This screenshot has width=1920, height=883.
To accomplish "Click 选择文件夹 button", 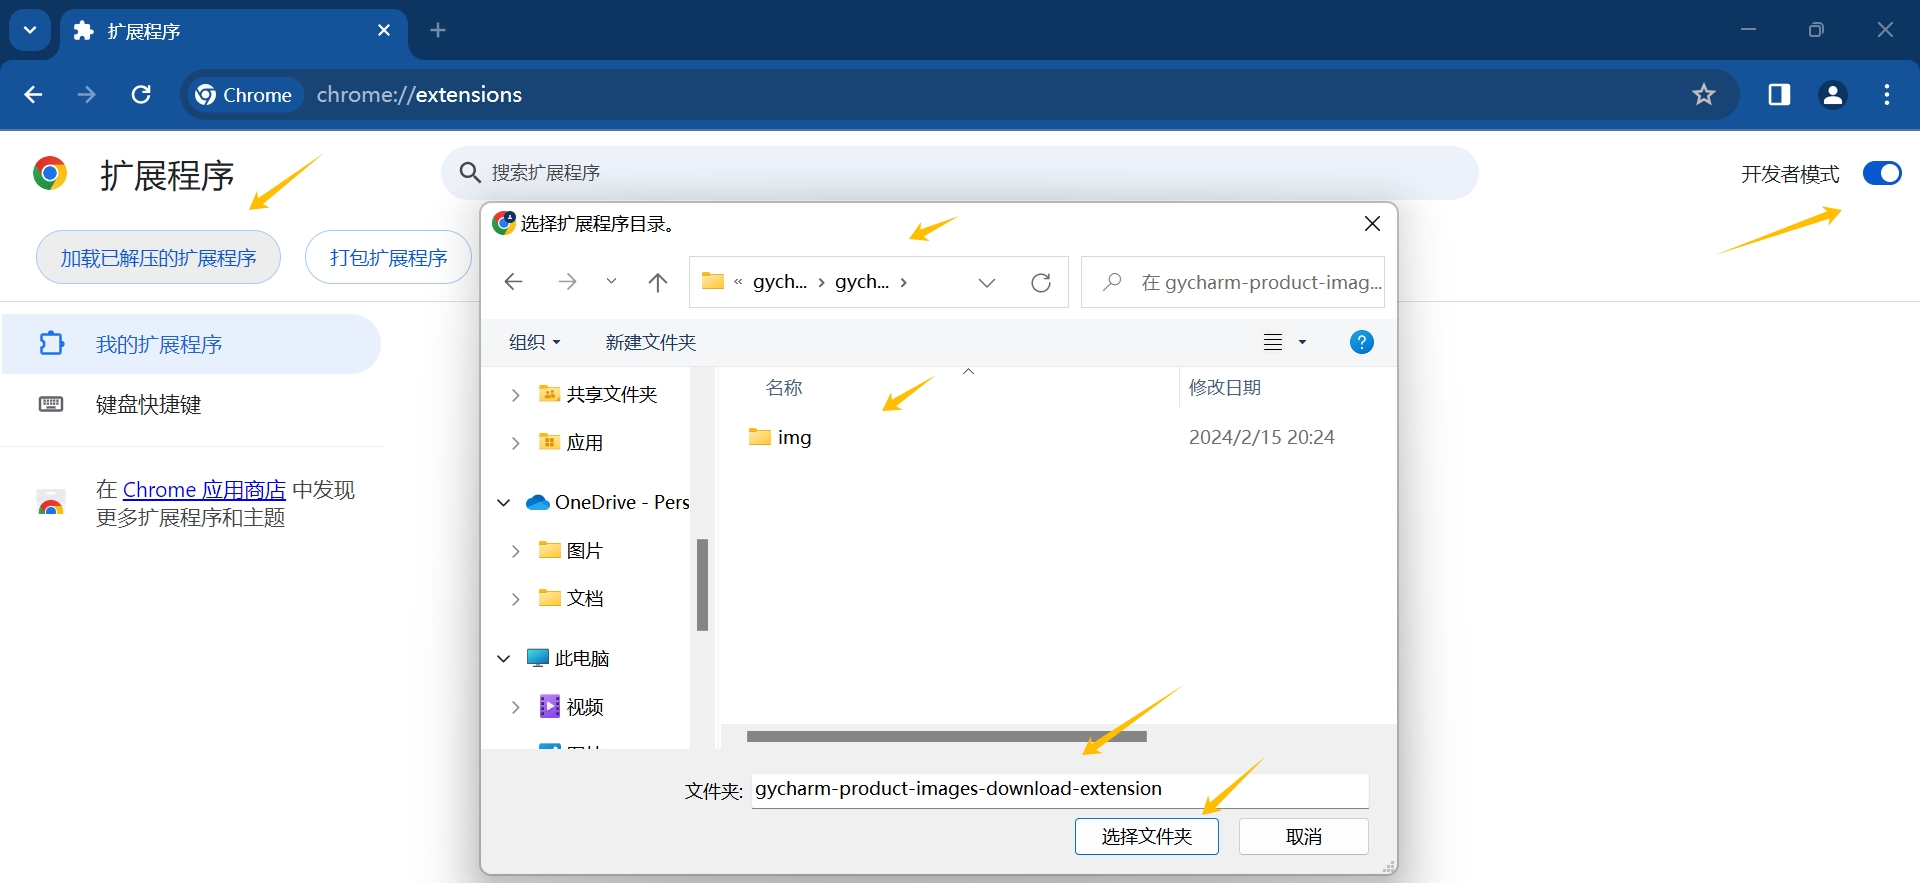I will (1147, 837).
